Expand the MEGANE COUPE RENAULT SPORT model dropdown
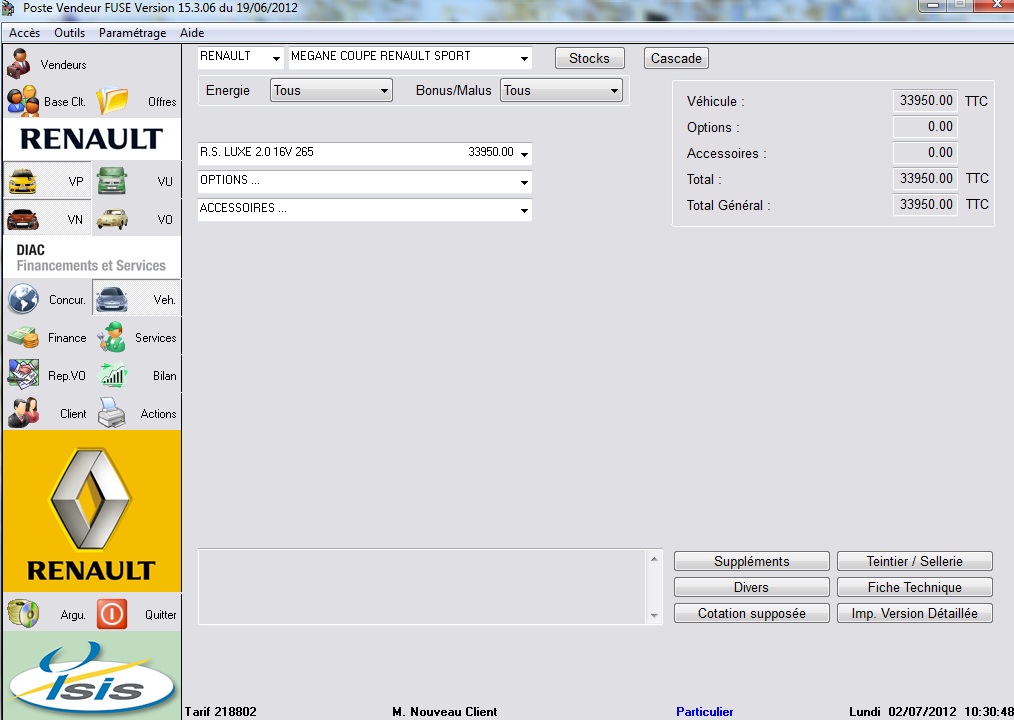Screen dimensions: 1014x720 point(524,58)
